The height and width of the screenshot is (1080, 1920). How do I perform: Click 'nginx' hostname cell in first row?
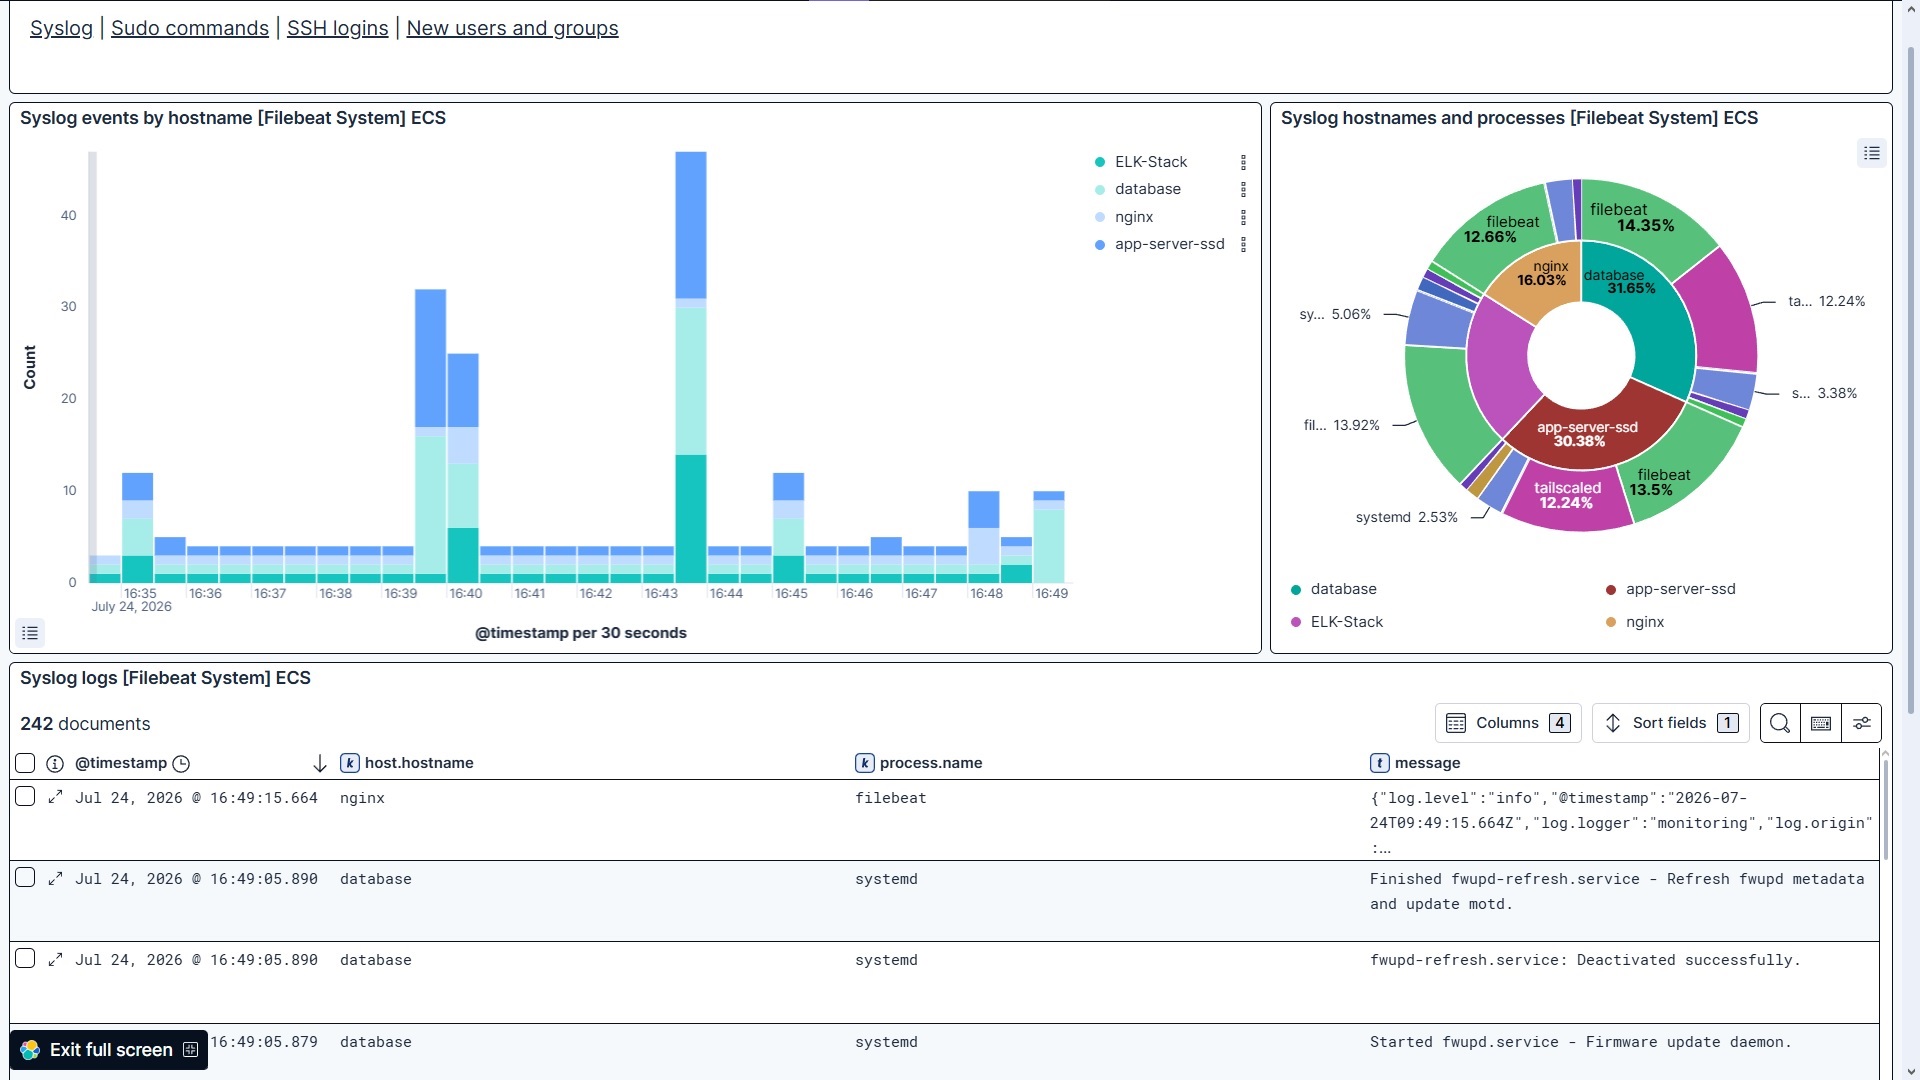[362, 798]
